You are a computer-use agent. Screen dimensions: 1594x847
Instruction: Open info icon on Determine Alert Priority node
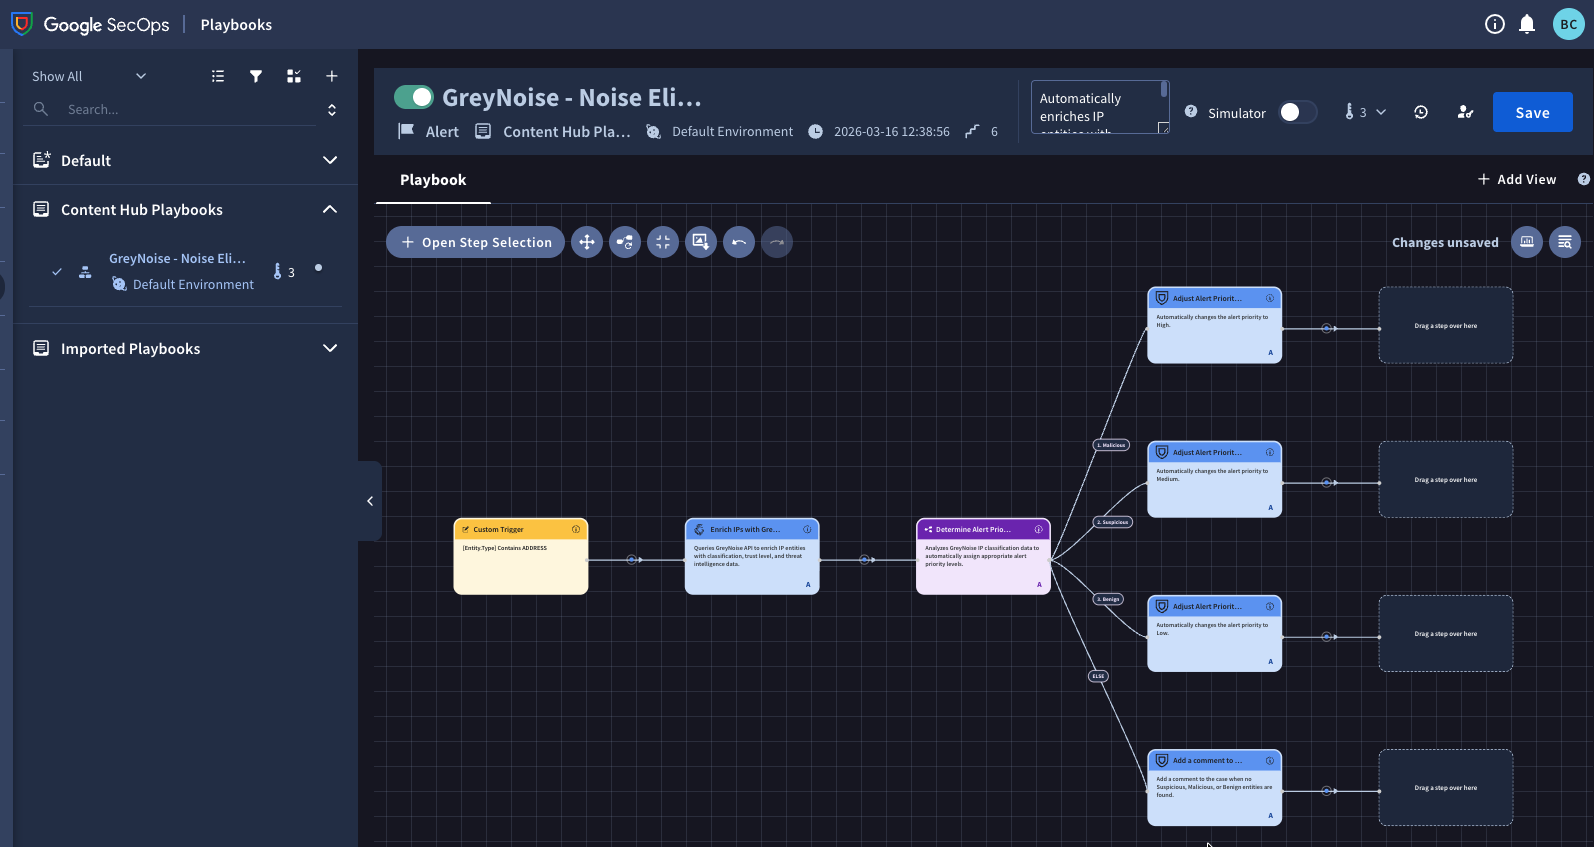1038,529
